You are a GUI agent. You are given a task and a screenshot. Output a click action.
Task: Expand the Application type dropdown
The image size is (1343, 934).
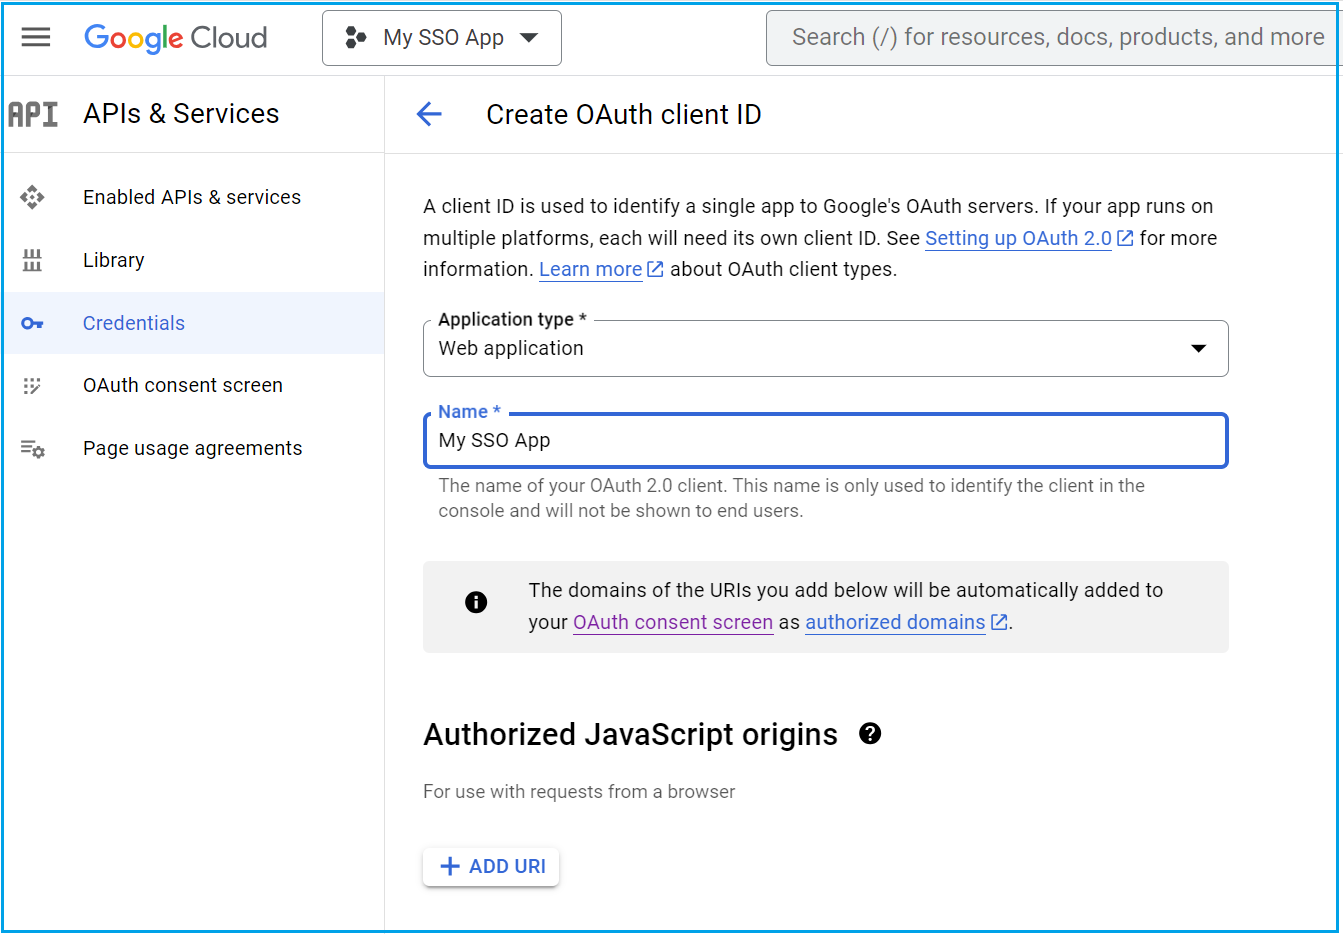point(825,348)
